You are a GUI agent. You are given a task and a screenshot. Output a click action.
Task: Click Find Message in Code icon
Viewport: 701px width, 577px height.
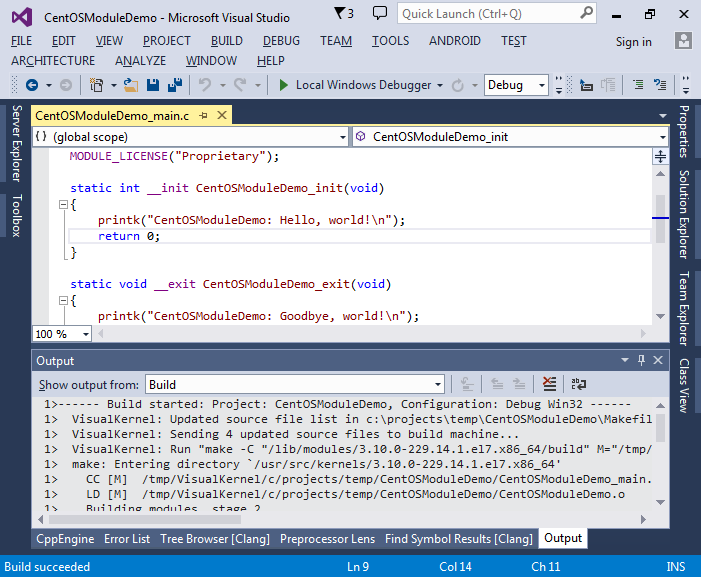click(467, 384)
